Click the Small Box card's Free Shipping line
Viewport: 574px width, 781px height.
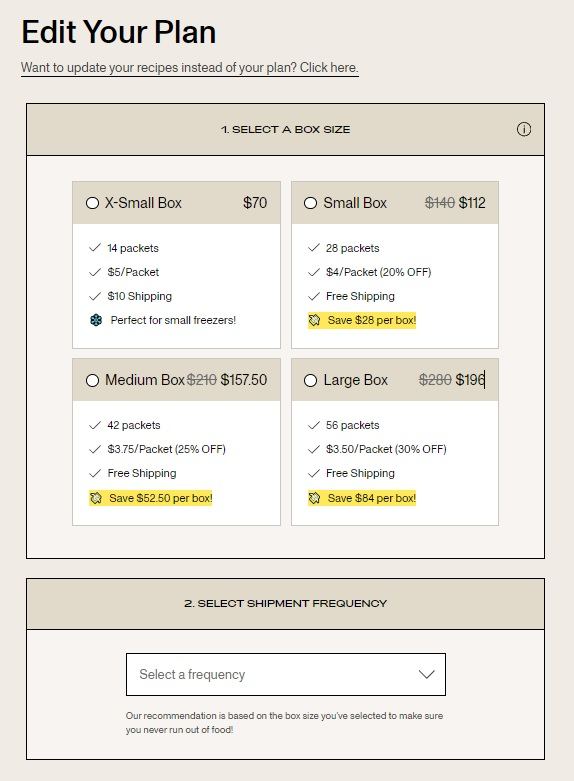click(x=360, y=296)
